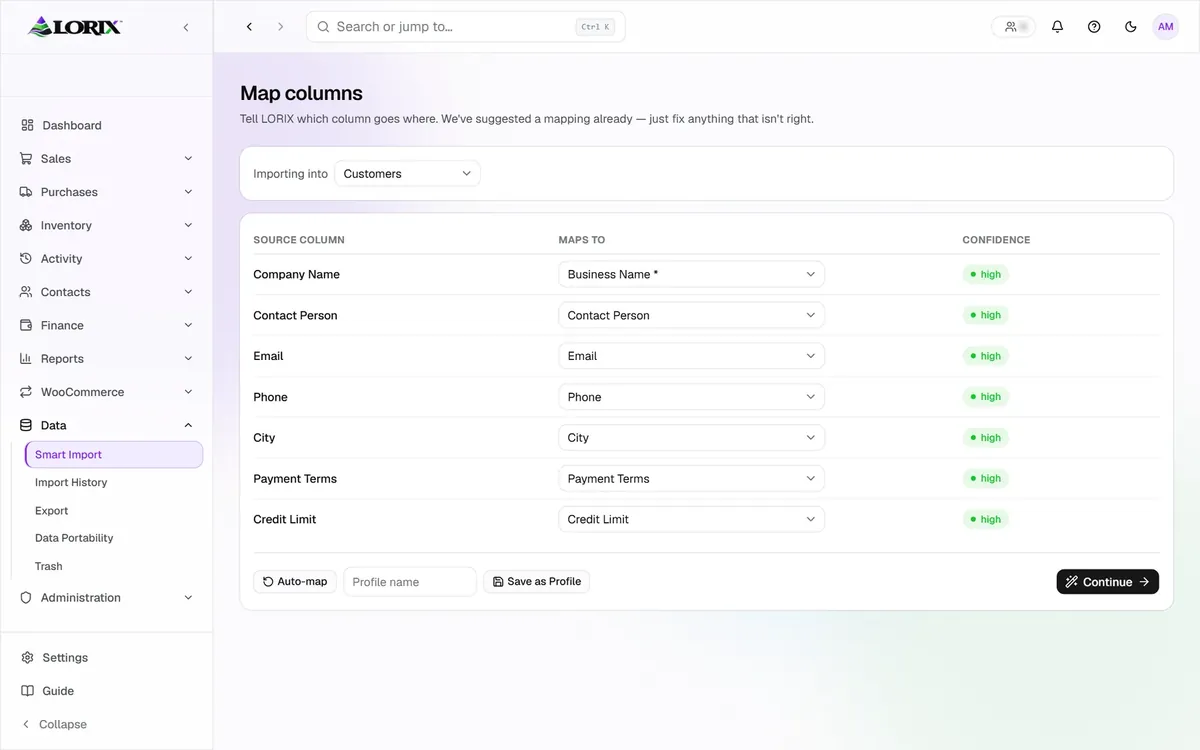Click the Dashboard icon in sidebar
Image resolution: width=1200 pixels, height=750 pixels.
coord(27,125)
